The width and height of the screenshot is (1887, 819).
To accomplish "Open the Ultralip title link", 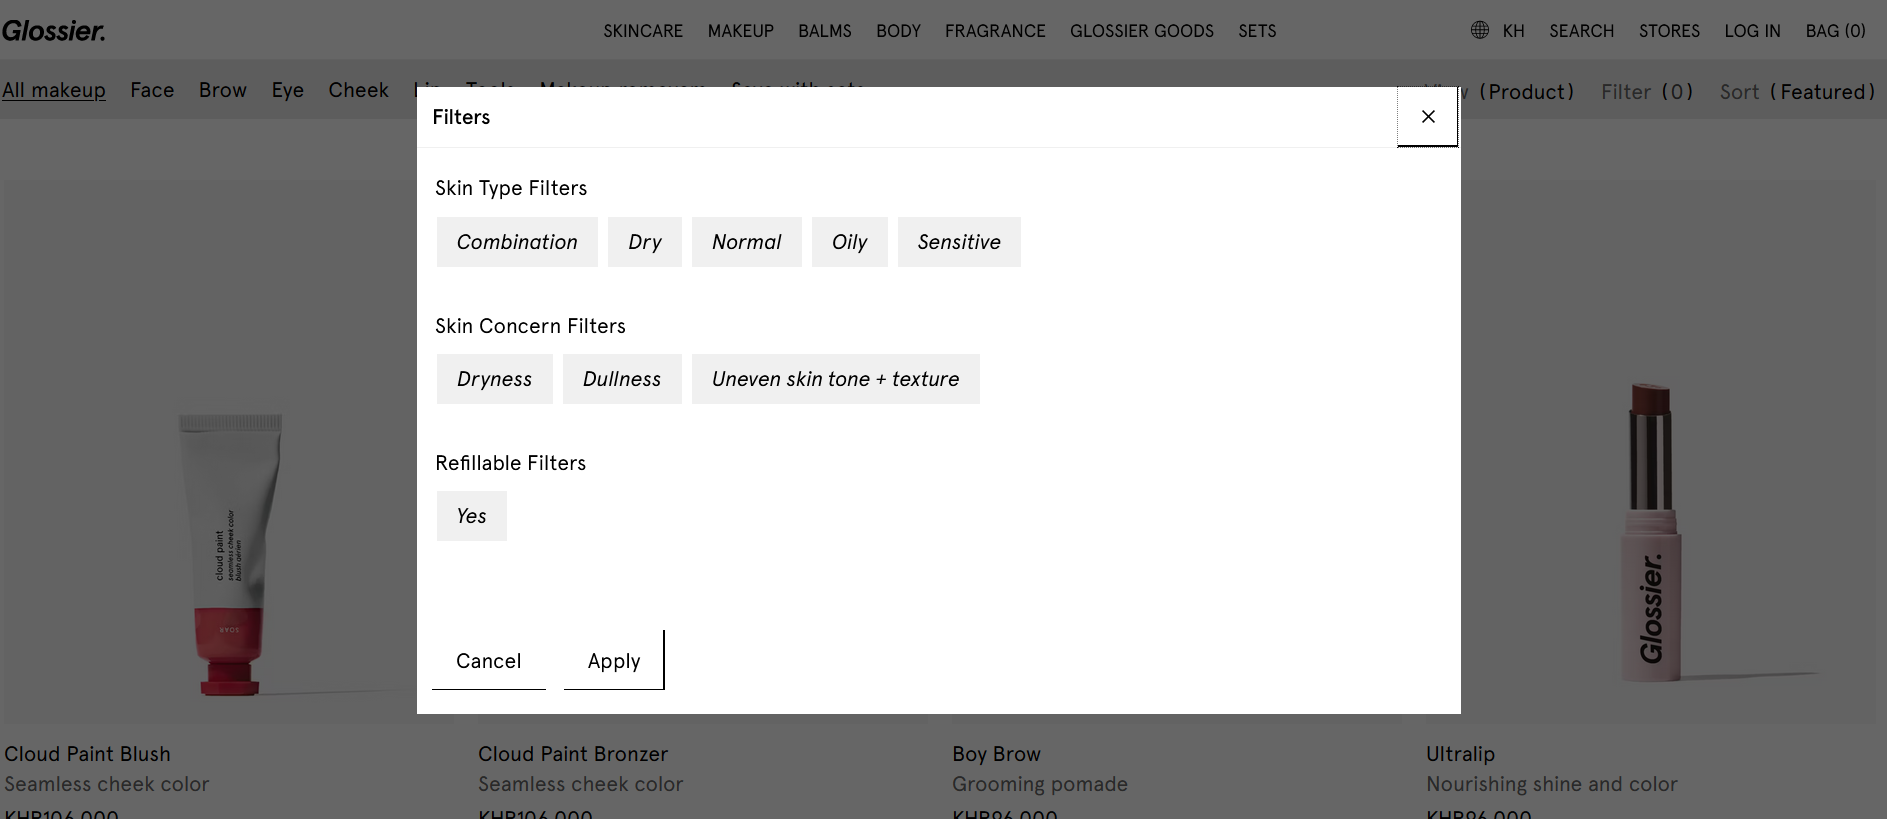I will point(1460,754).
